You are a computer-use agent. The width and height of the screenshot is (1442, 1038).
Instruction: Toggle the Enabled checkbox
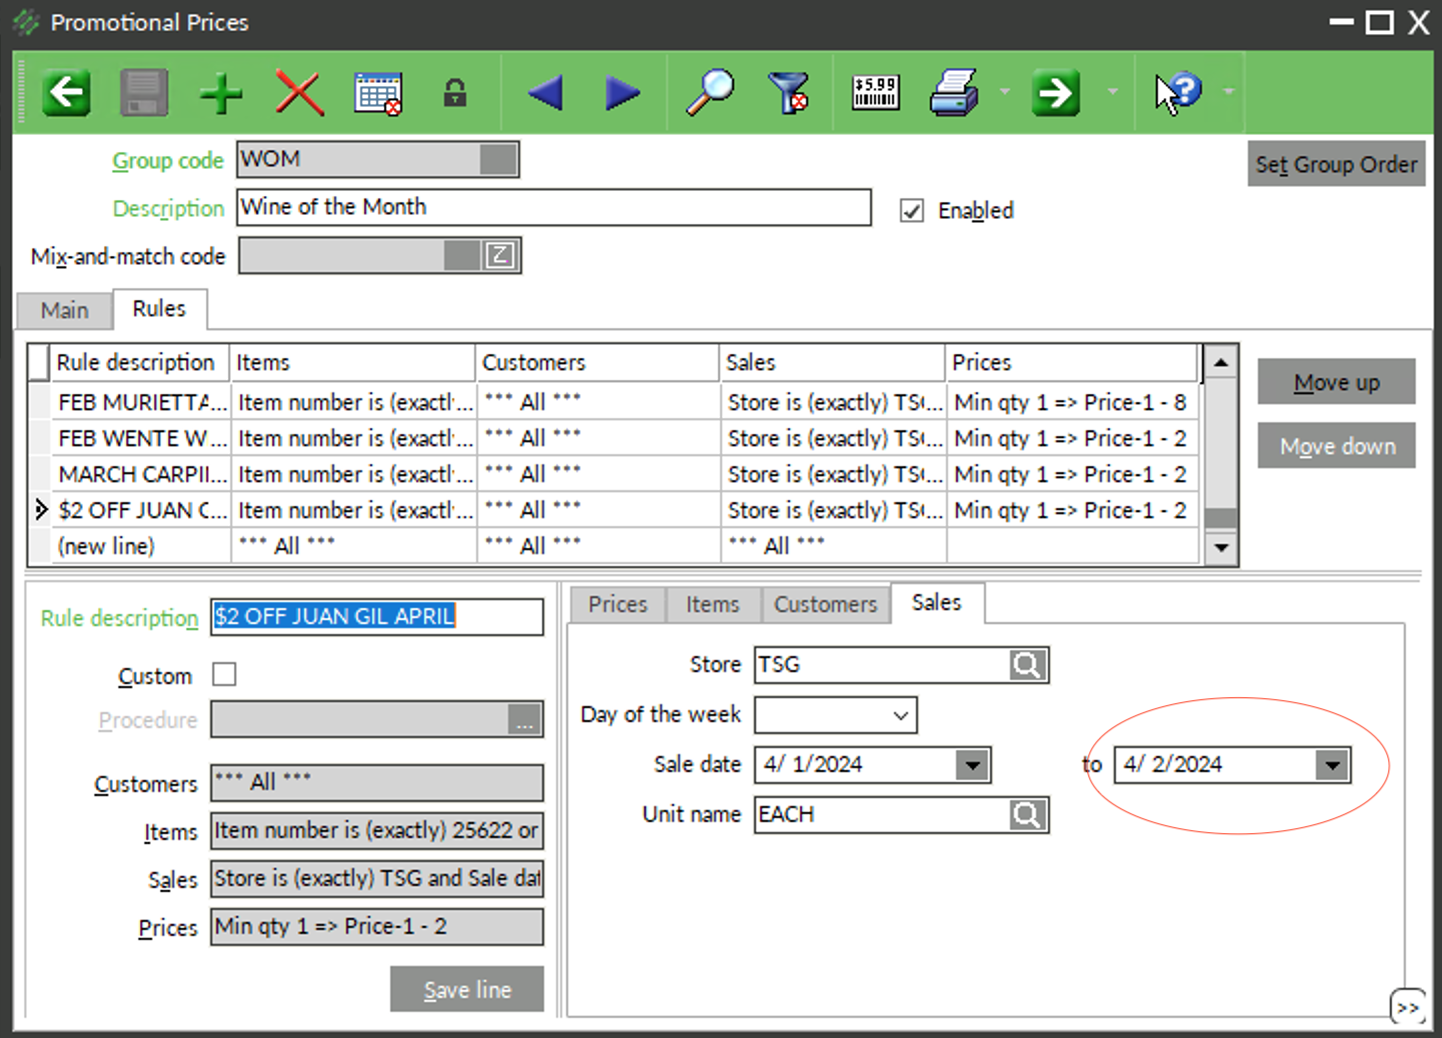912,210
